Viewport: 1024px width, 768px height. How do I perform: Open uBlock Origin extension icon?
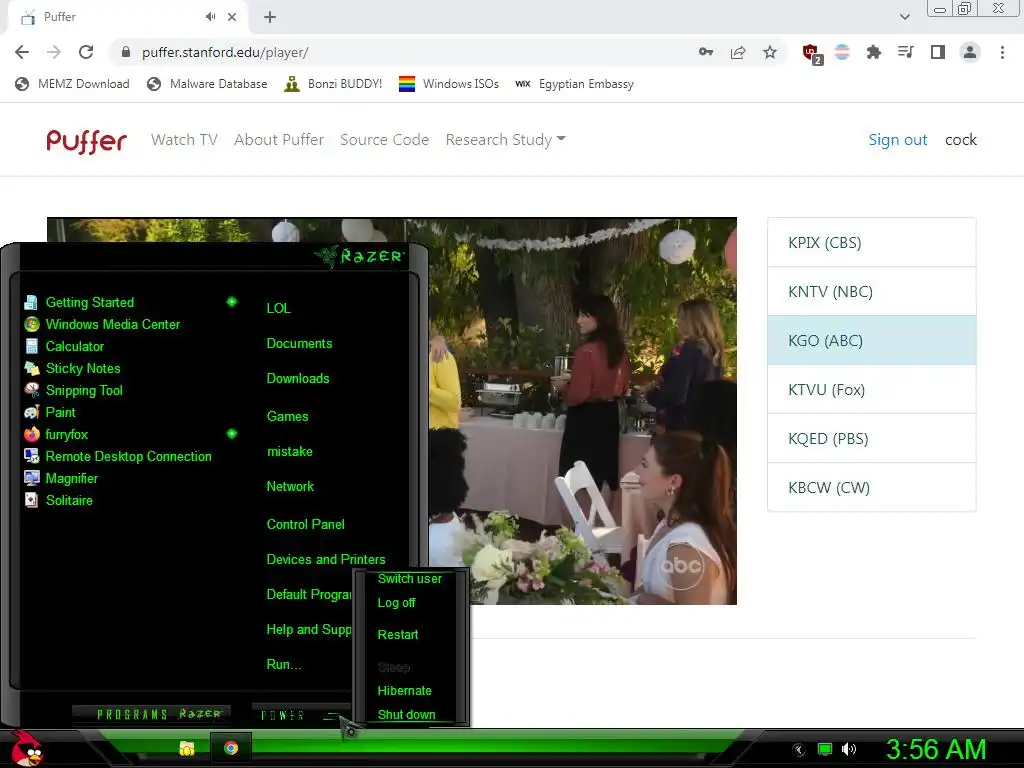(812, 53)
